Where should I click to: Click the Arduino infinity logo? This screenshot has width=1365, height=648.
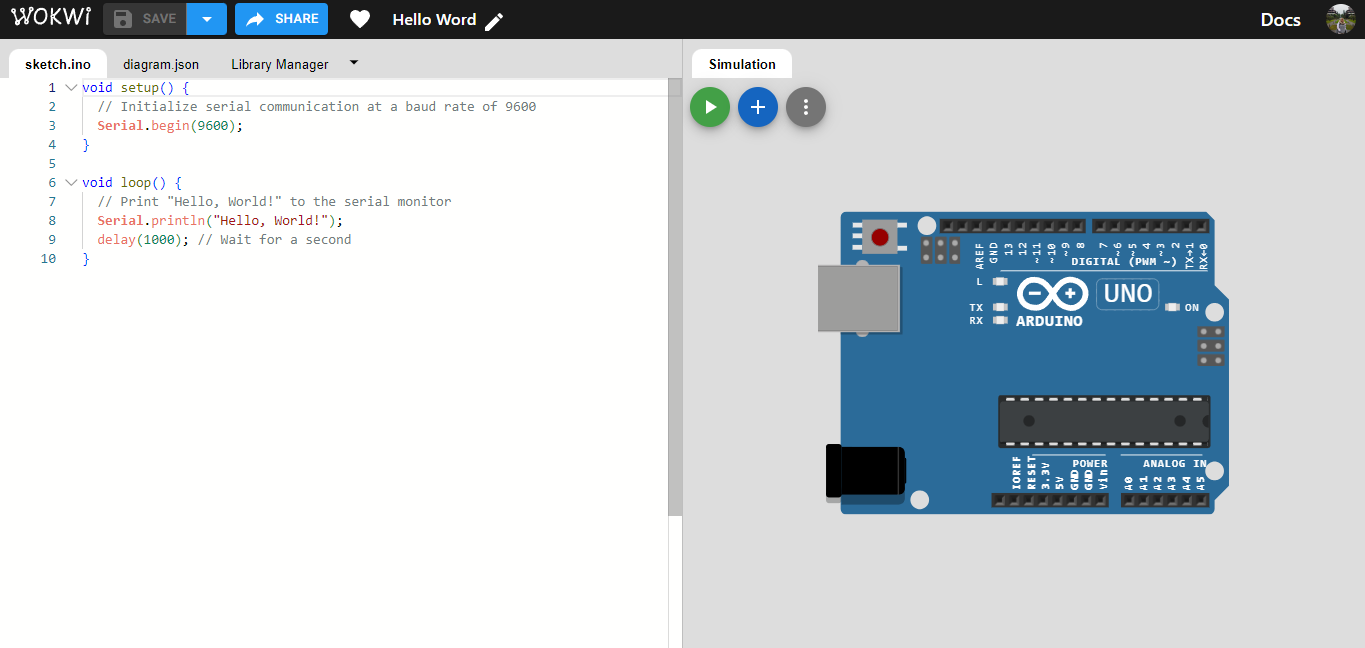[x=1053, y=294]
